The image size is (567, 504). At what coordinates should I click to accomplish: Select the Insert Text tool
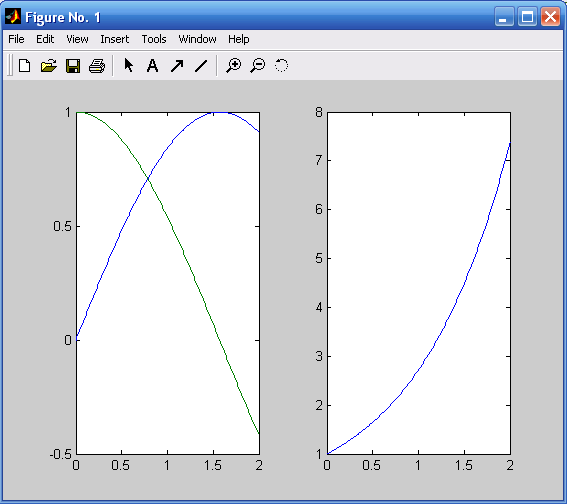(x=153, y=66)
